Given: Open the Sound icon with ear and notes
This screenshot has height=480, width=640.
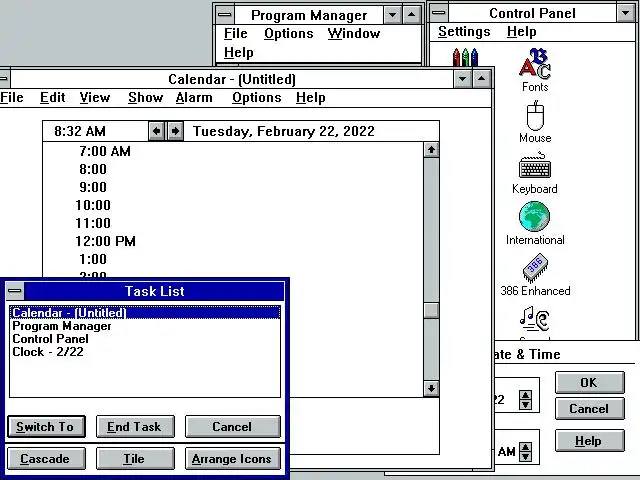Looking at the screenshot, I should [535, 322].
